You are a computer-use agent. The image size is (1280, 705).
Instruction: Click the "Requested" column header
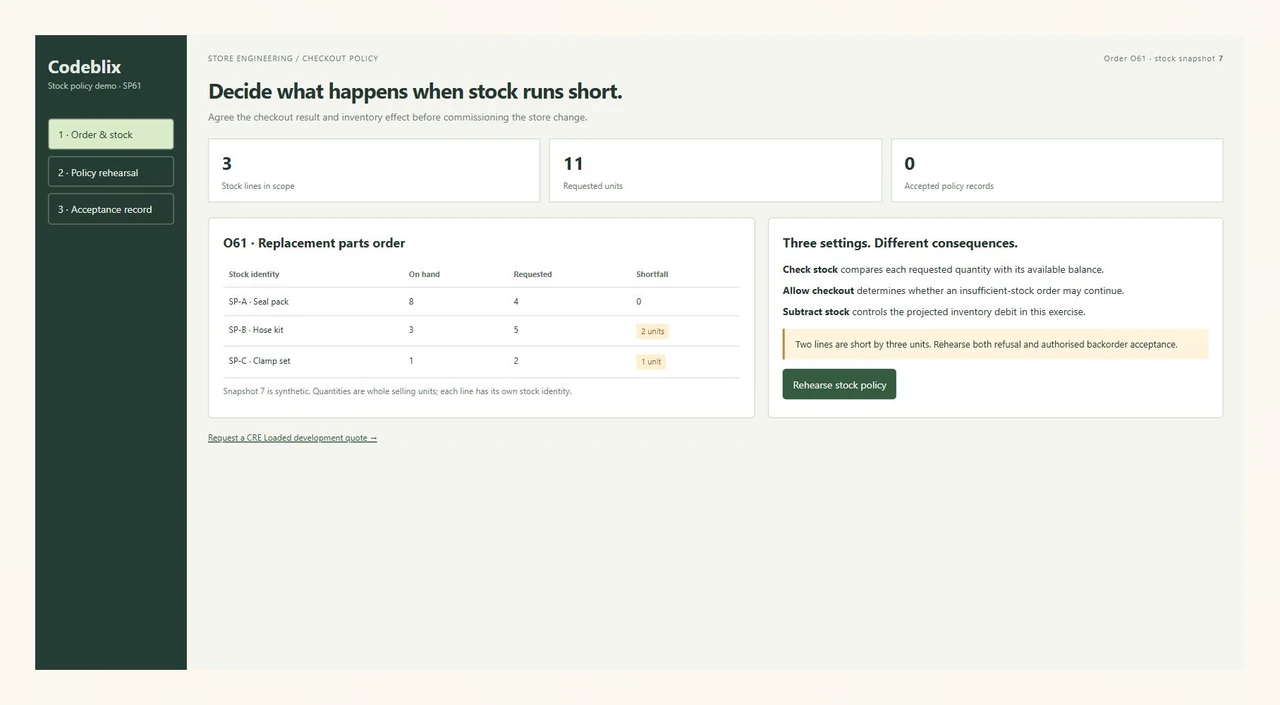533,274
